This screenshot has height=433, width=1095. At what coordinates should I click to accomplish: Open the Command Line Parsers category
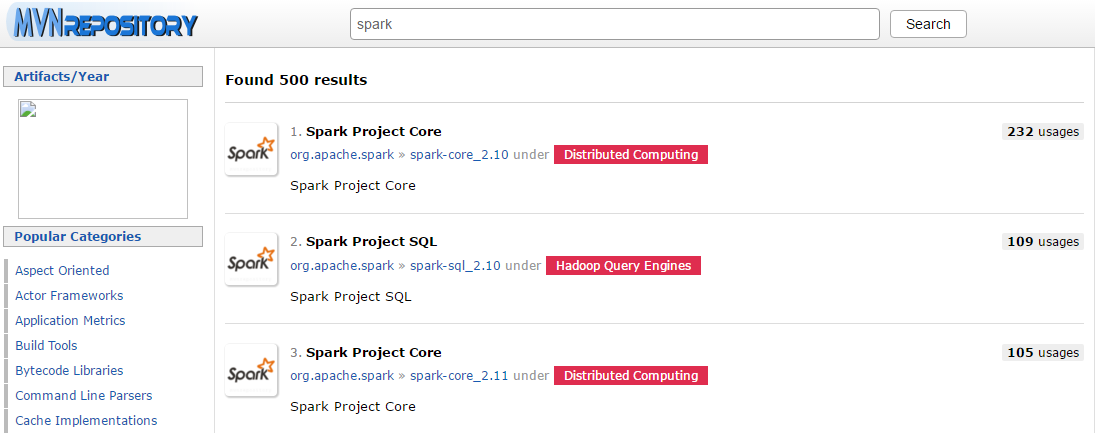pos(84,395)
